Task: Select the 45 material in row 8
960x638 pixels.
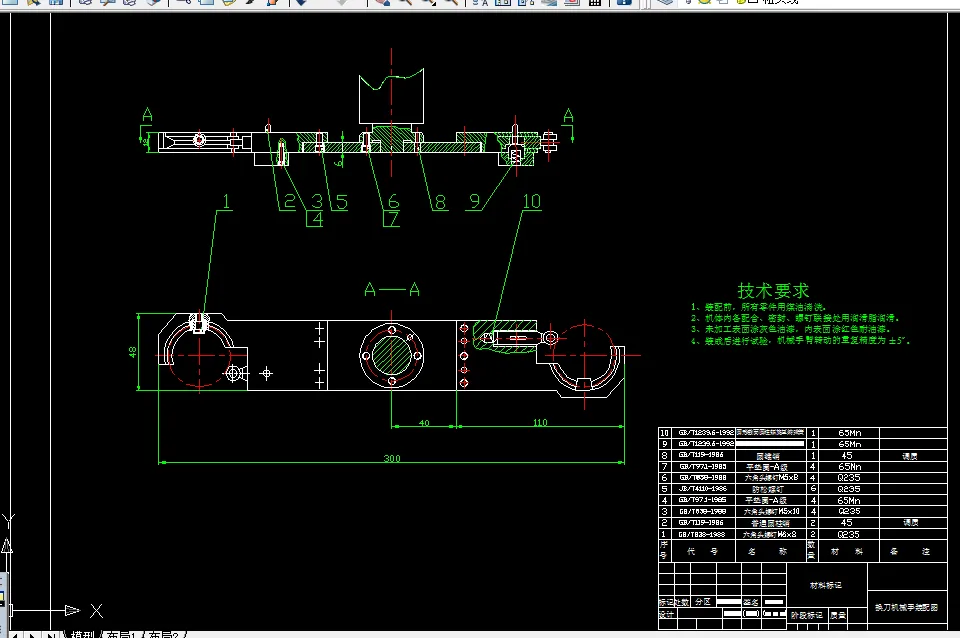Action: tap(847, 456)
